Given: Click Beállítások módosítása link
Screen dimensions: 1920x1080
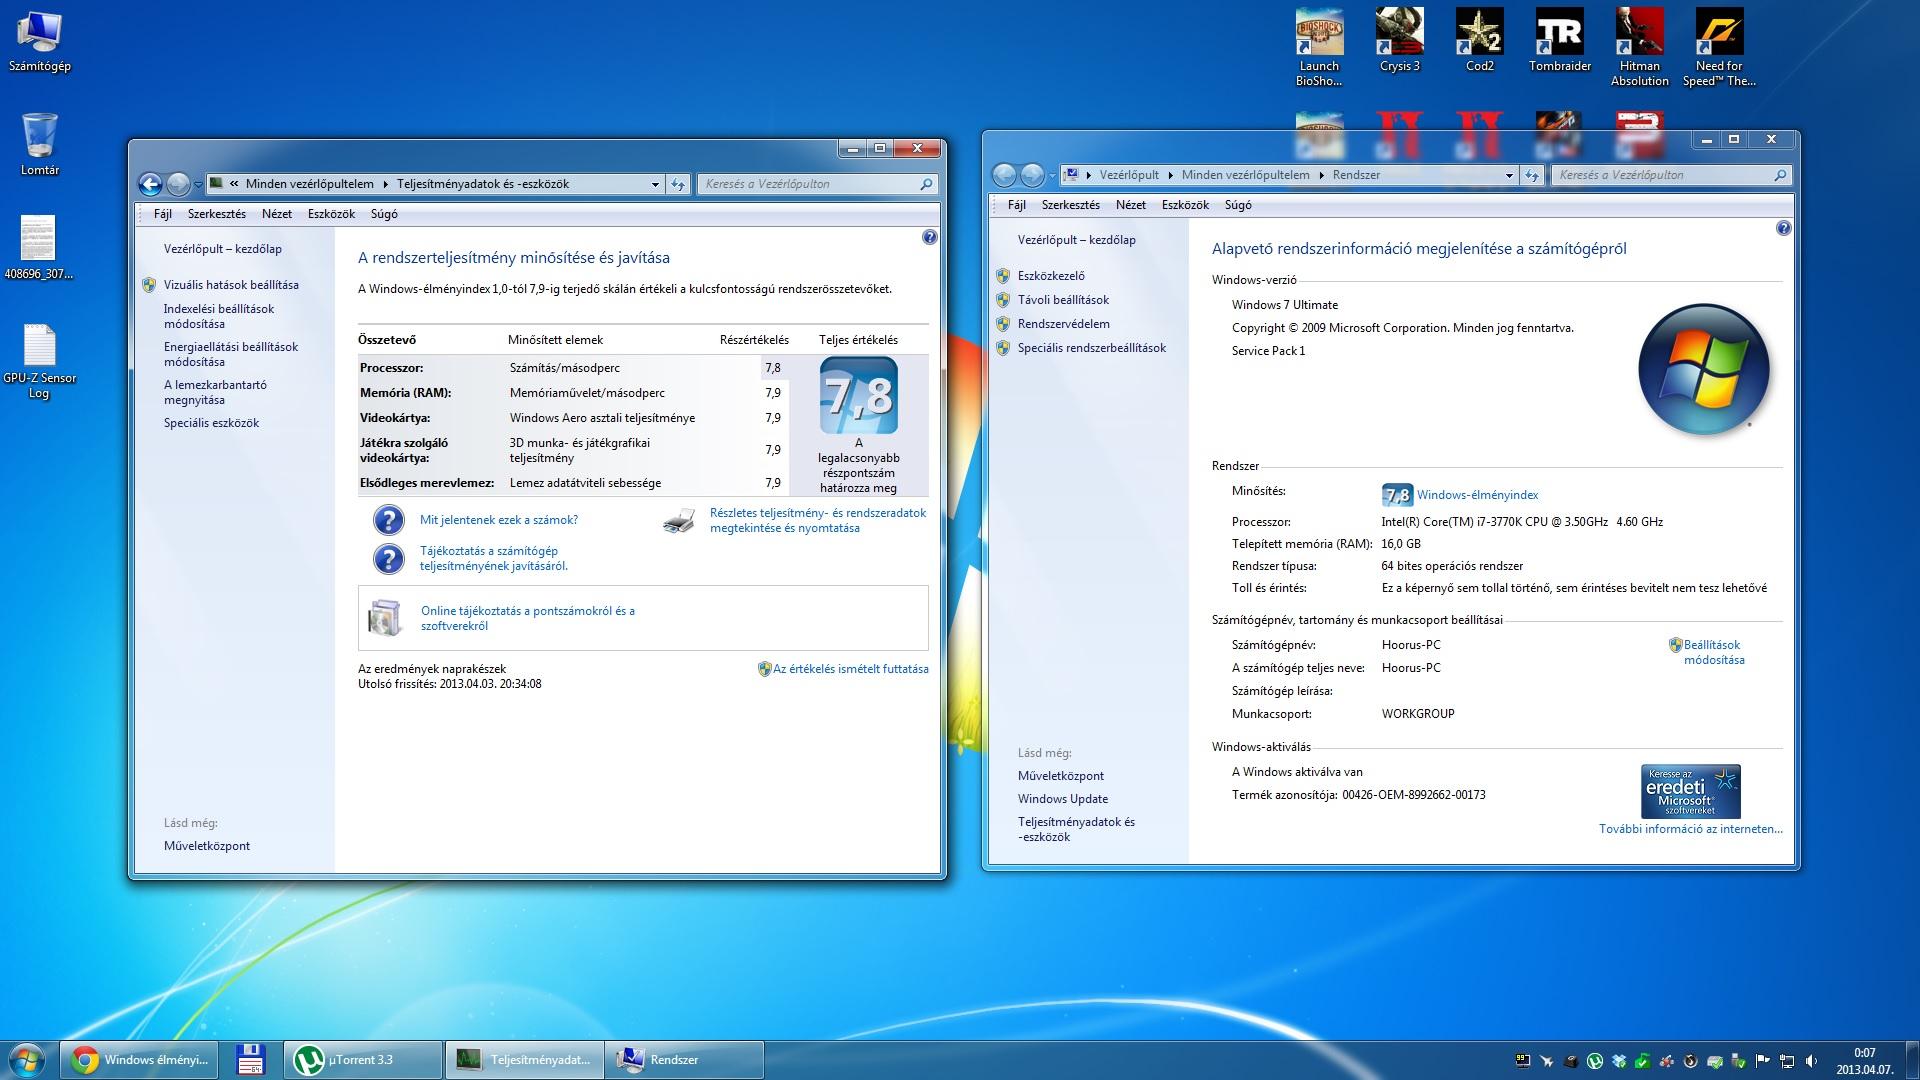Looking at the screenshot, I should click(1713, 652).
